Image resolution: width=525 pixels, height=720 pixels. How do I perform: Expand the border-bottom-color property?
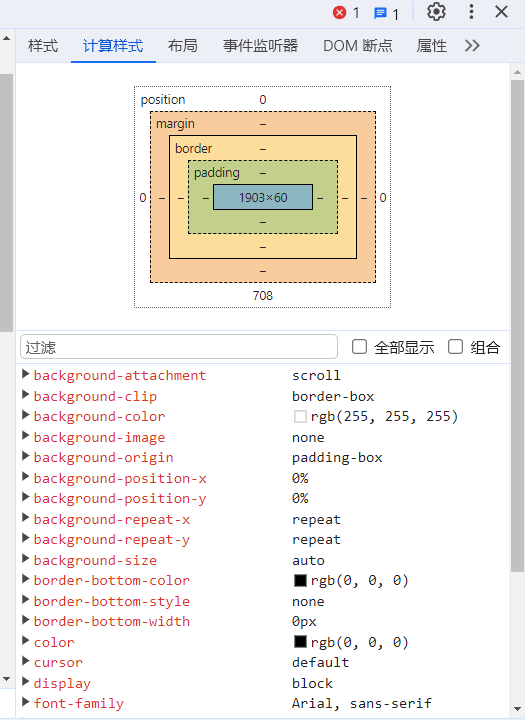tap(26, 579)
